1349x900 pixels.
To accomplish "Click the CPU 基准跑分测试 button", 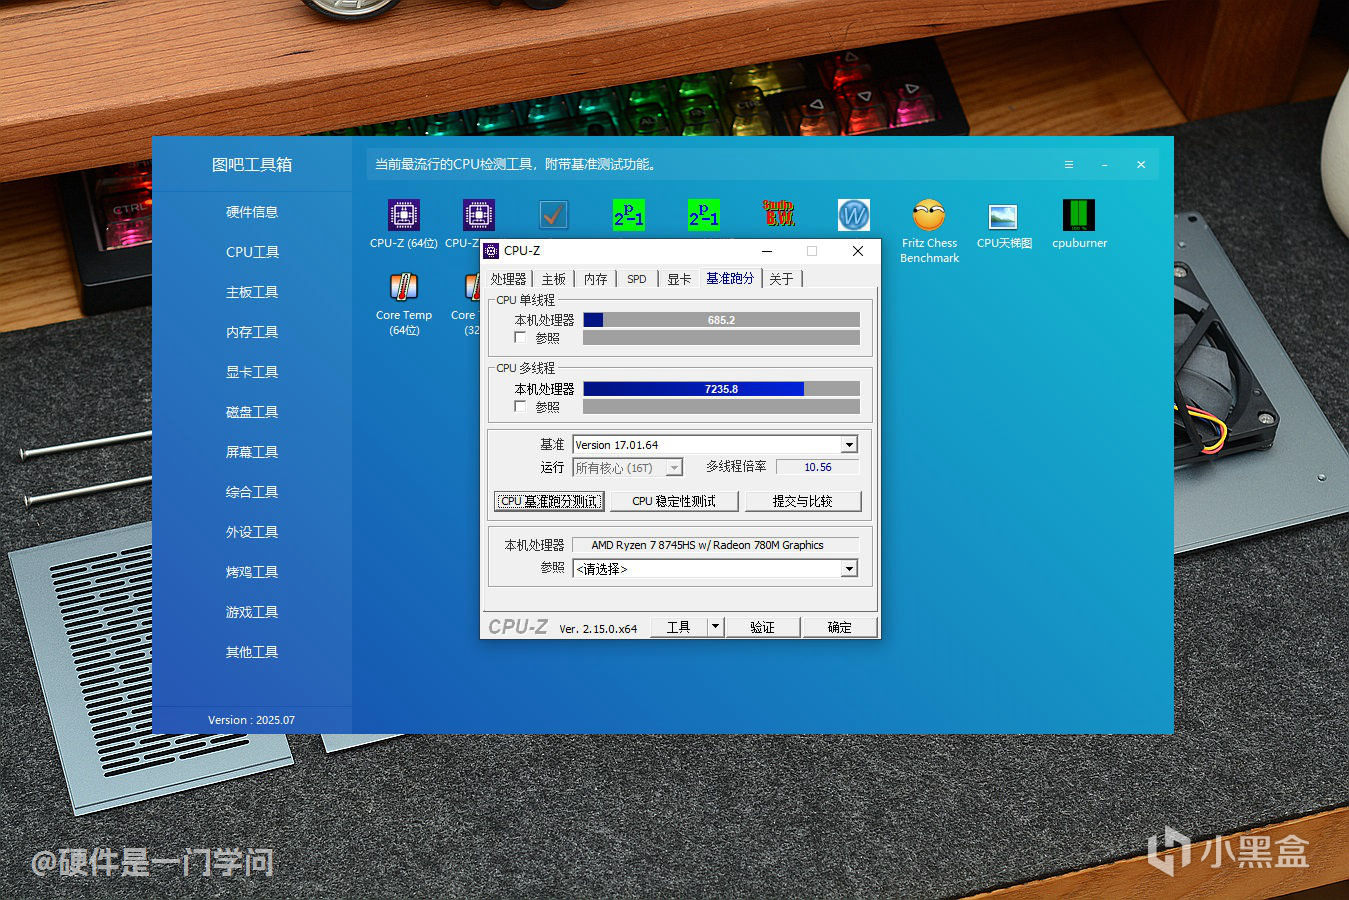I will click(x=549, y=501).
